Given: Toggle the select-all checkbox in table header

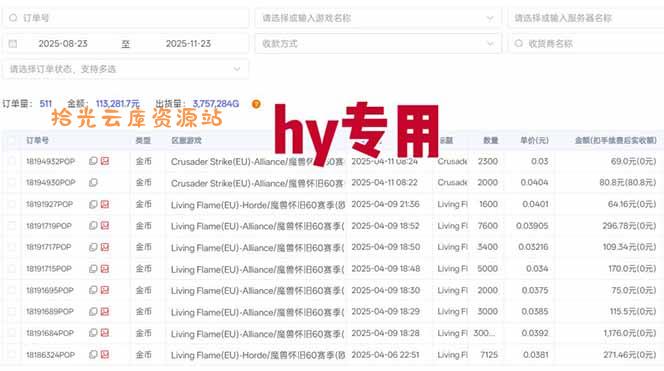Looking at the screenshot, I should [x=12, y=141].
